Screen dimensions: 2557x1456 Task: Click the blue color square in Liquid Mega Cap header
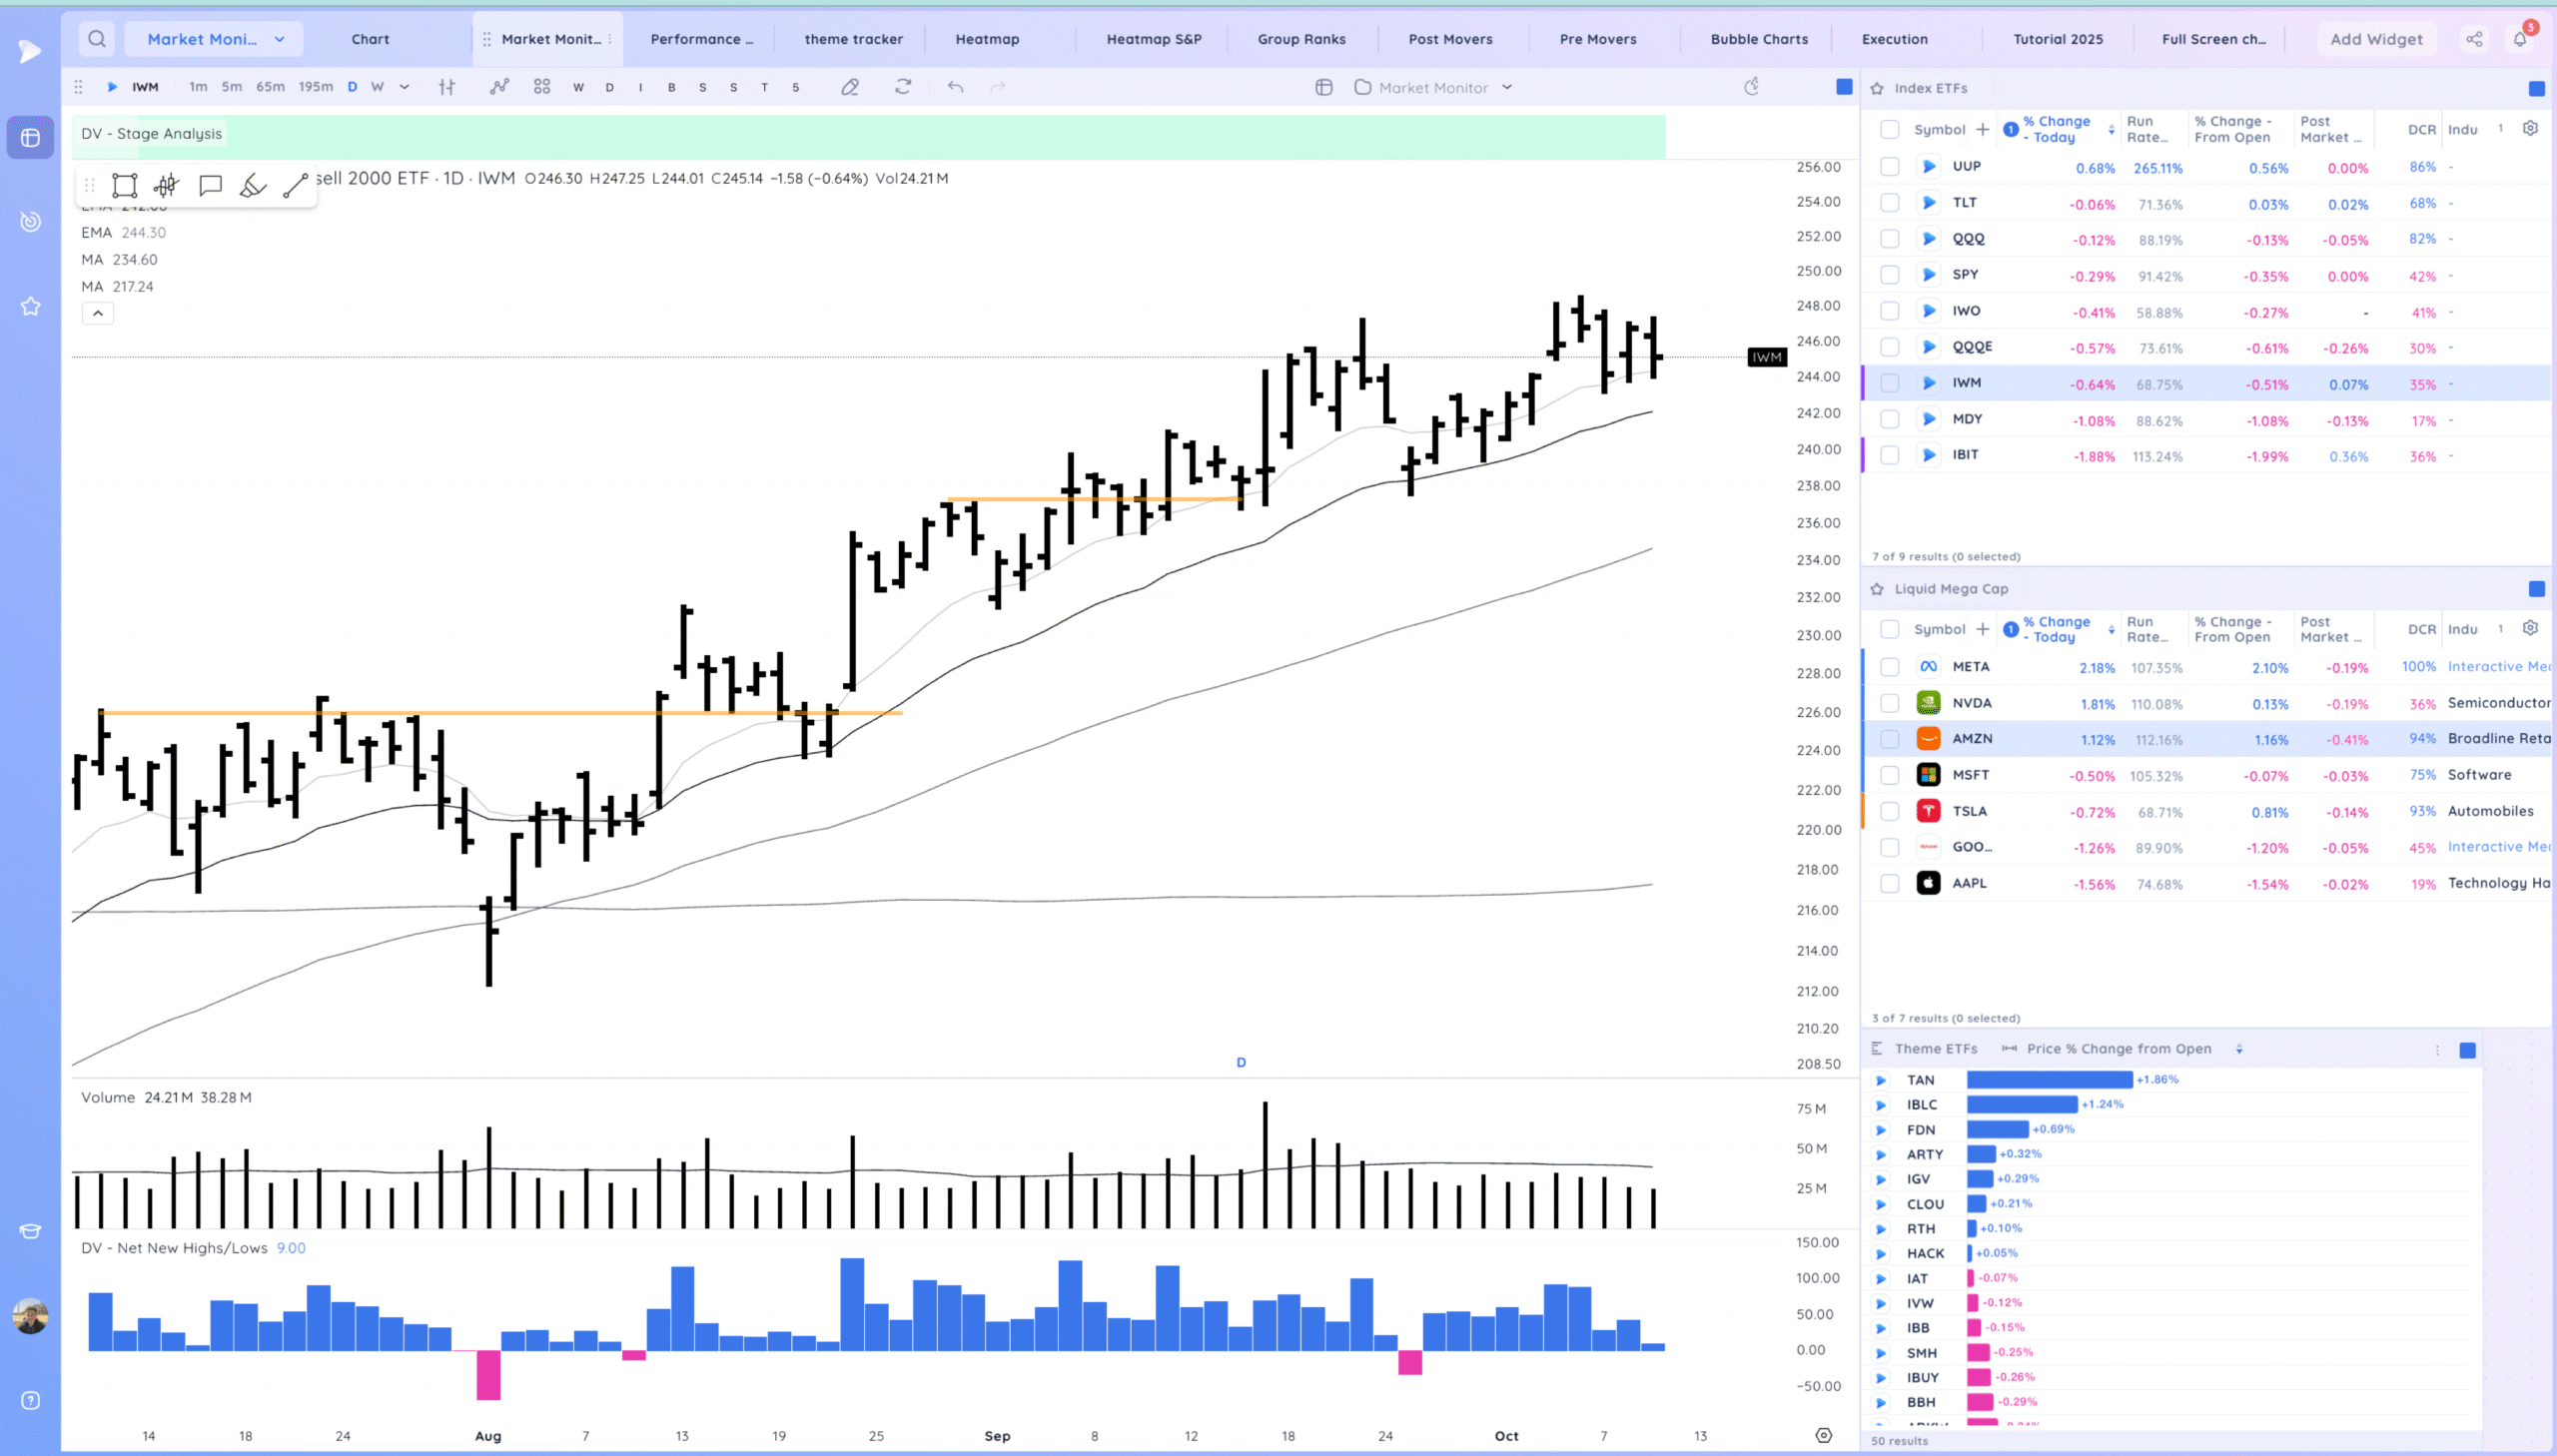[x=2536, y=589]
